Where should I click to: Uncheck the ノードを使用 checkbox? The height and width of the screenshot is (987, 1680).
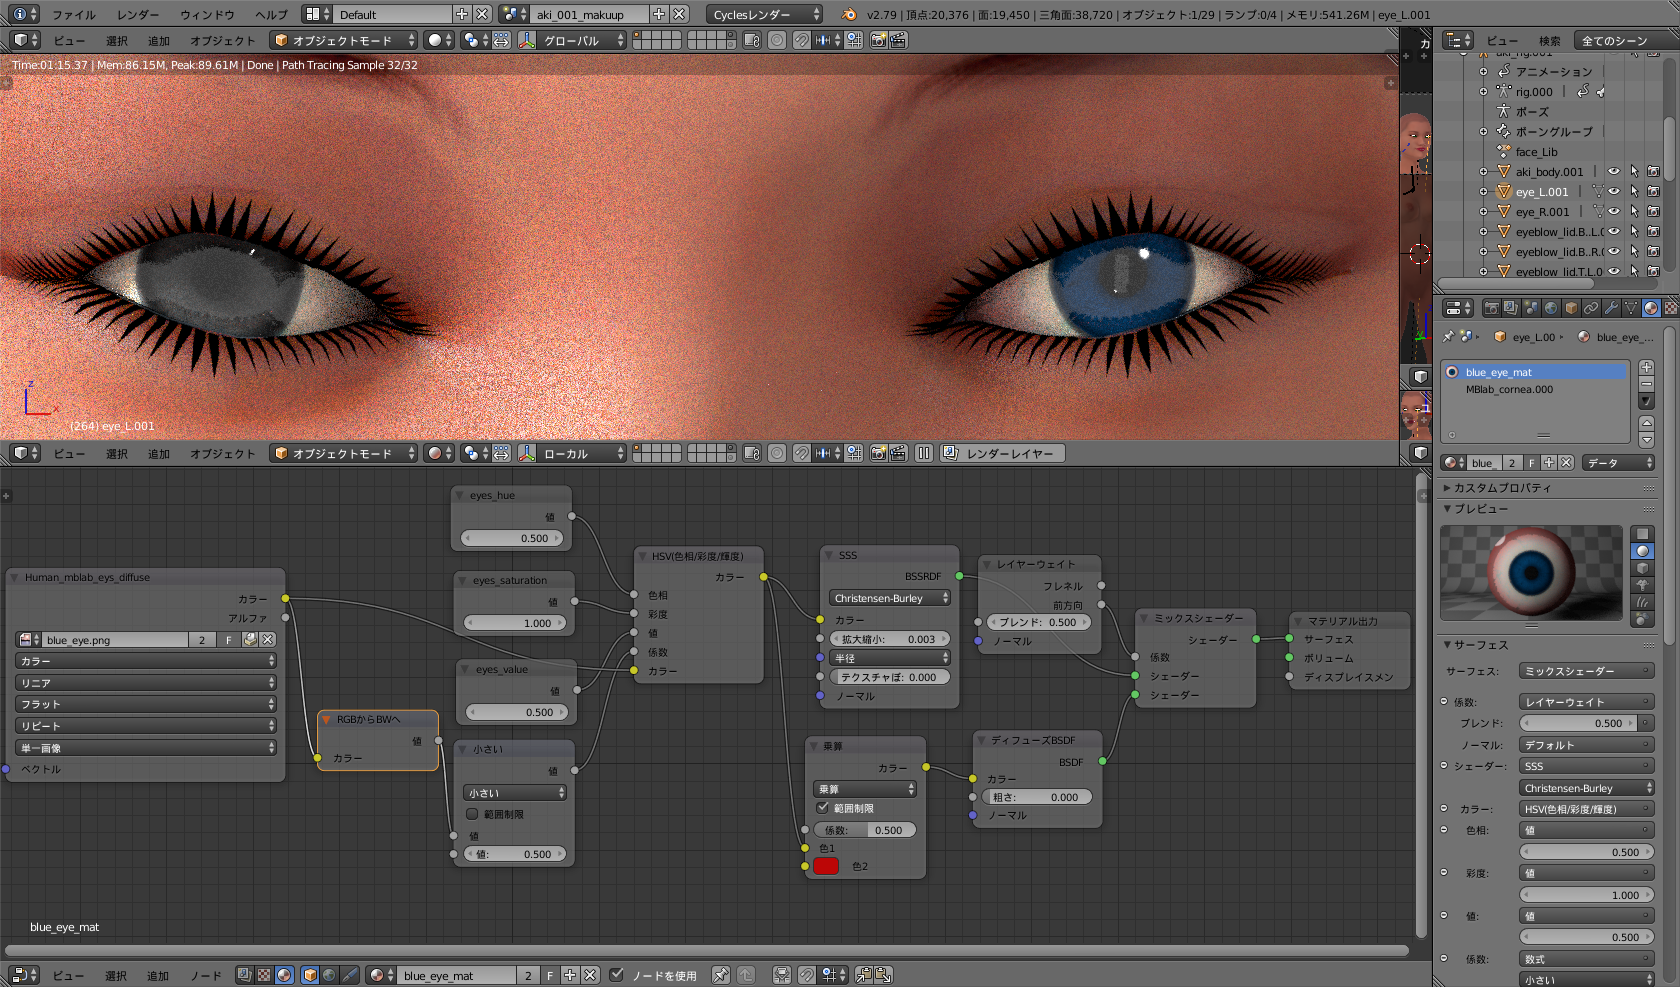(617, 975)
